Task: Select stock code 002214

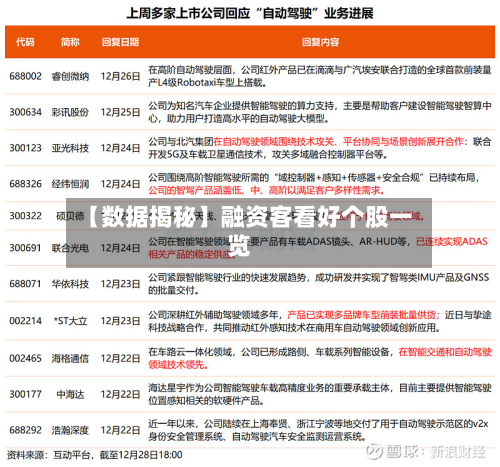Action: tap(26, 321)
